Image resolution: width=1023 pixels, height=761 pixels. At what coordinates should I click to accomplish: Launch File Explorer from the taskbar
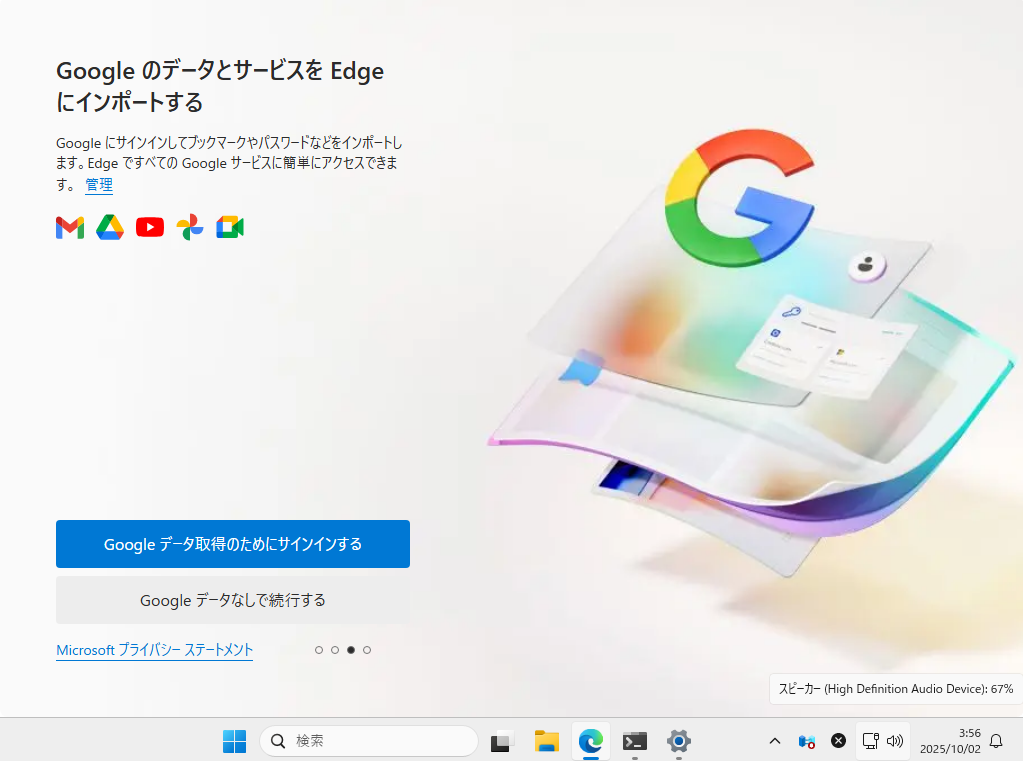tap(546, 741)
